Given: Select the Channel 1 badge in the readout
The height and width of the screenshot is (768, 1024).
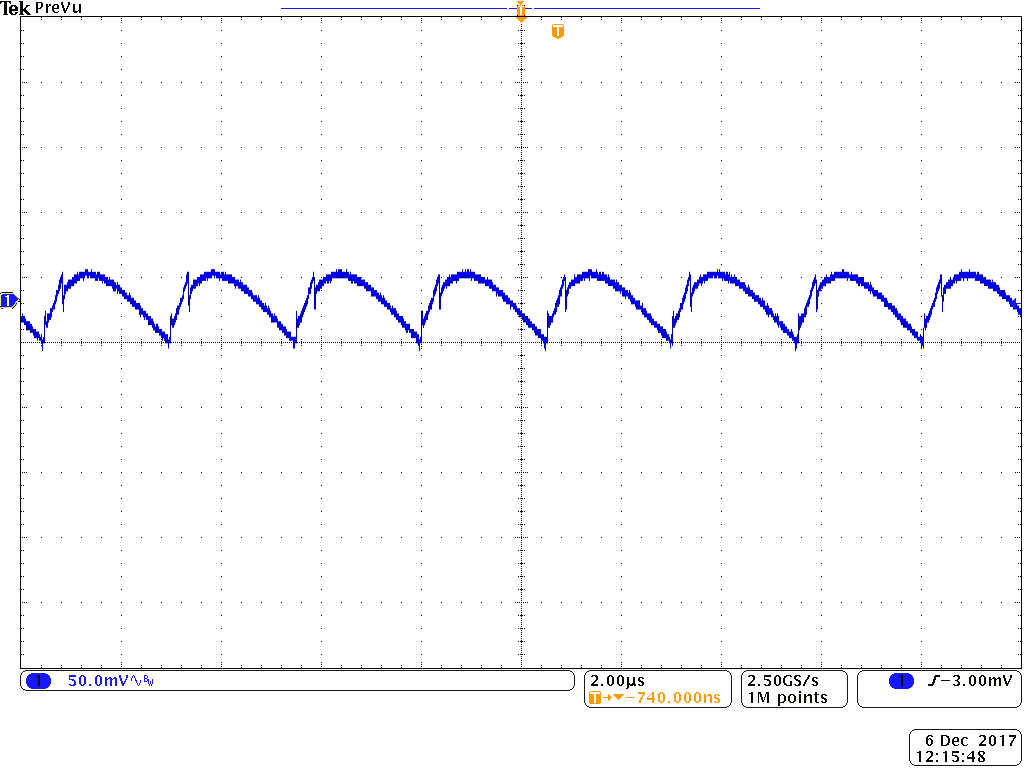Looking at the screenshot, I should [x=41, y=680].
